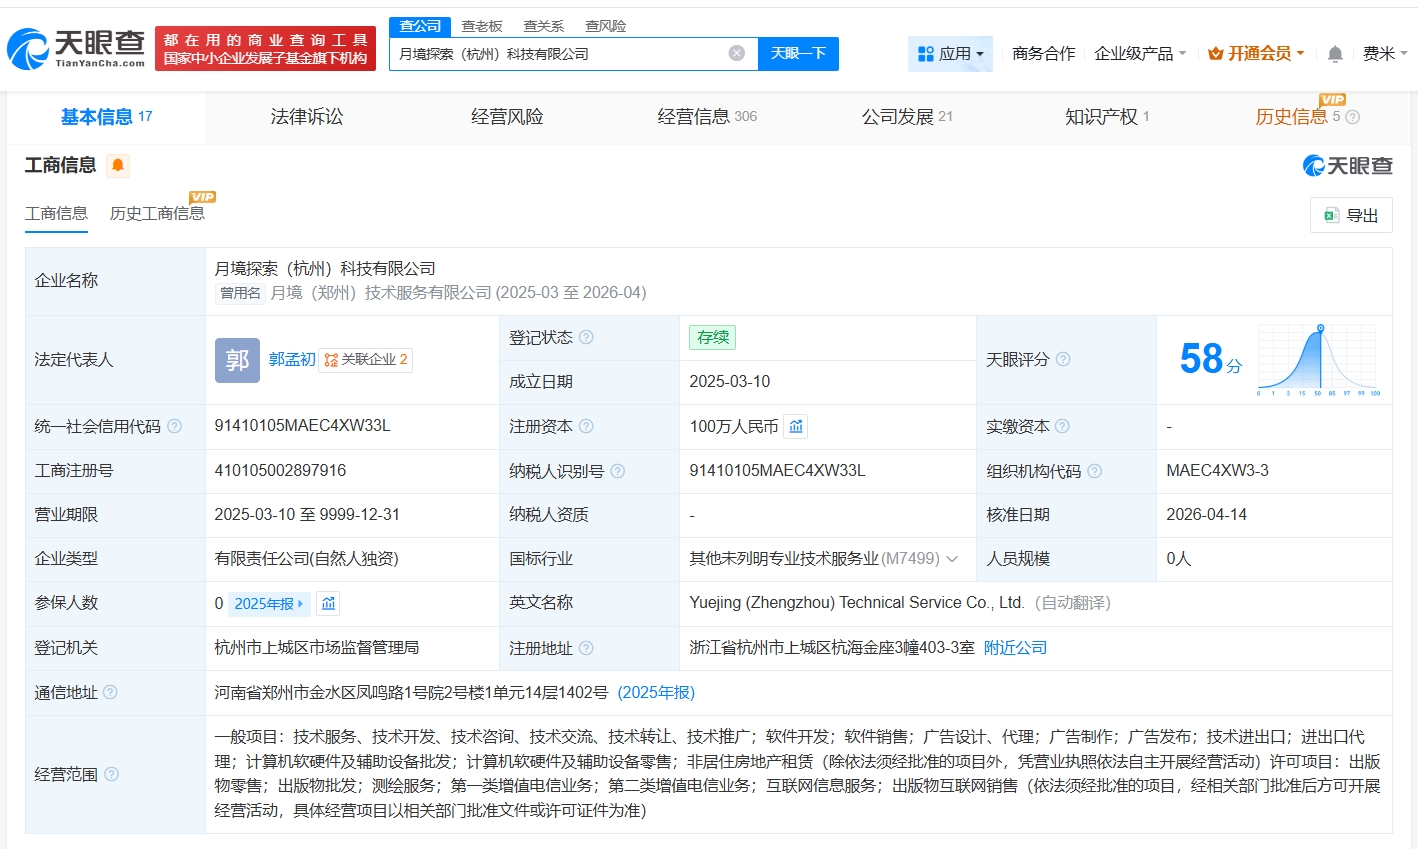The height and width of the screenshot is (849, 1418).
Task: Expand the 企业级产品 dropdown
Action: (1140, 54)
